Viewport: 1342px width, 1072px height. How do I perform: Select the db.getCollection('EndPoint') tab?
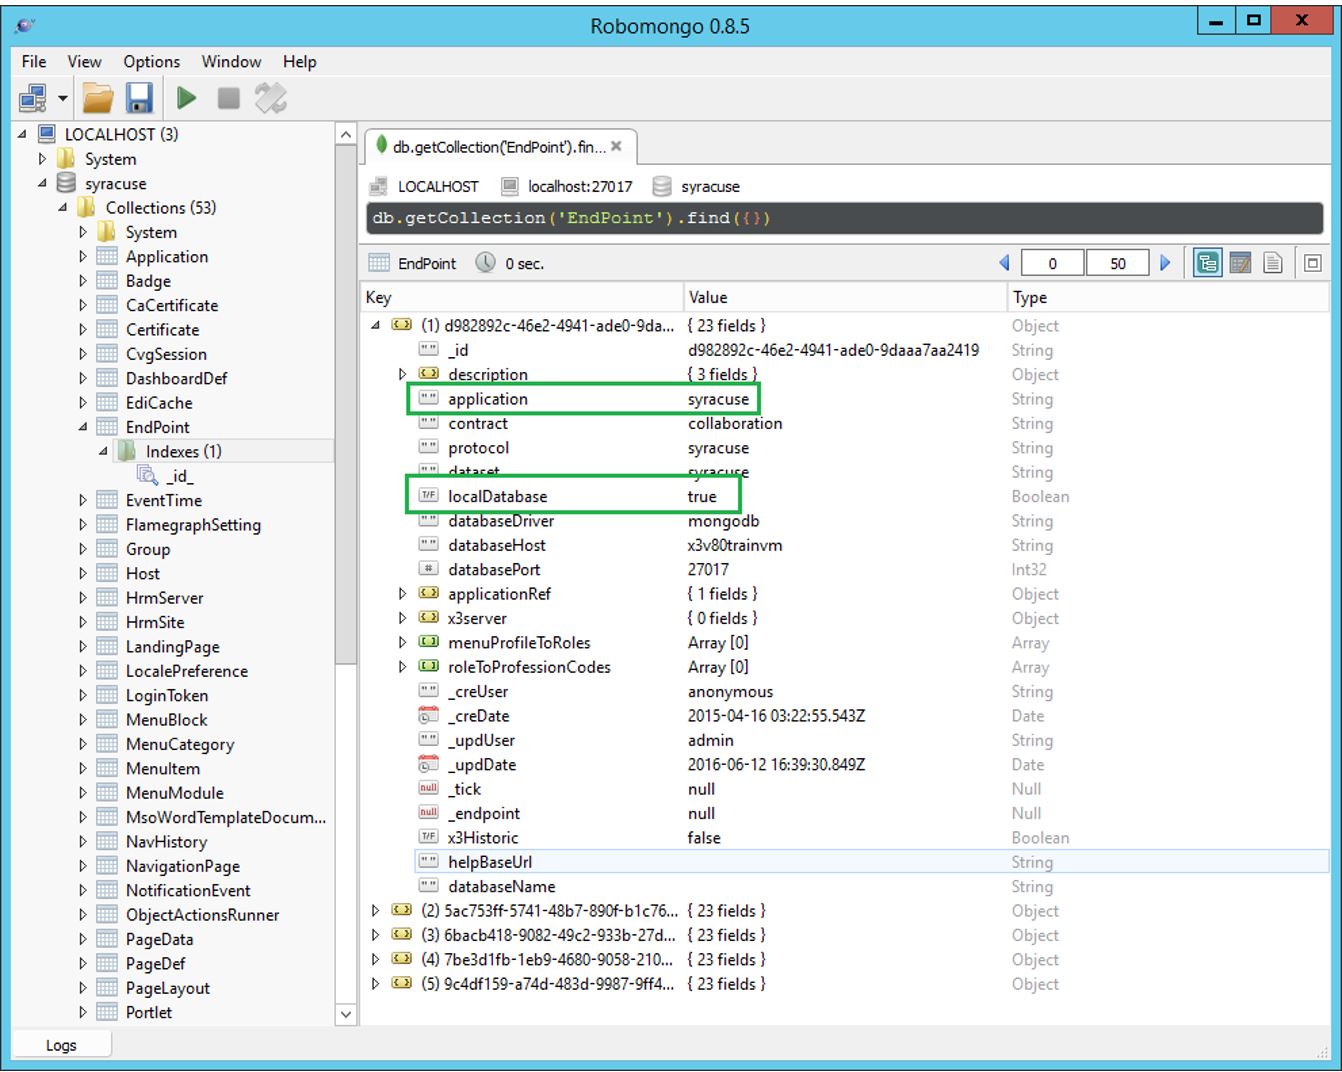pos(500,147)
